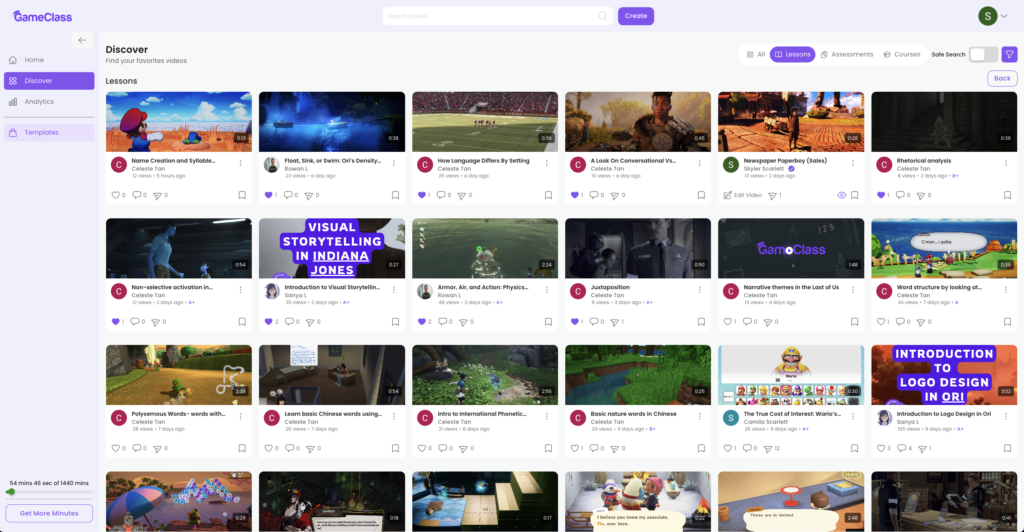Viewport: 1024px width, 532px height.
Task: Open options menu for Polysemous Words
Action: pyautogui.click(x=240, y=416)
